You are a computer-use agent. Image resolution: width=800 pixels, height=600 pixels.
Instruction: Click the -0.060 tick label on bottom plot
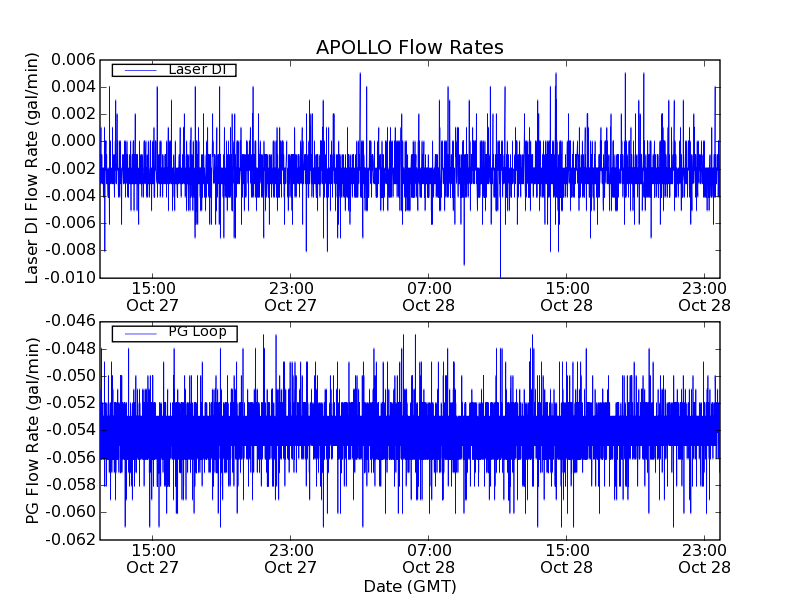[71, 512]
